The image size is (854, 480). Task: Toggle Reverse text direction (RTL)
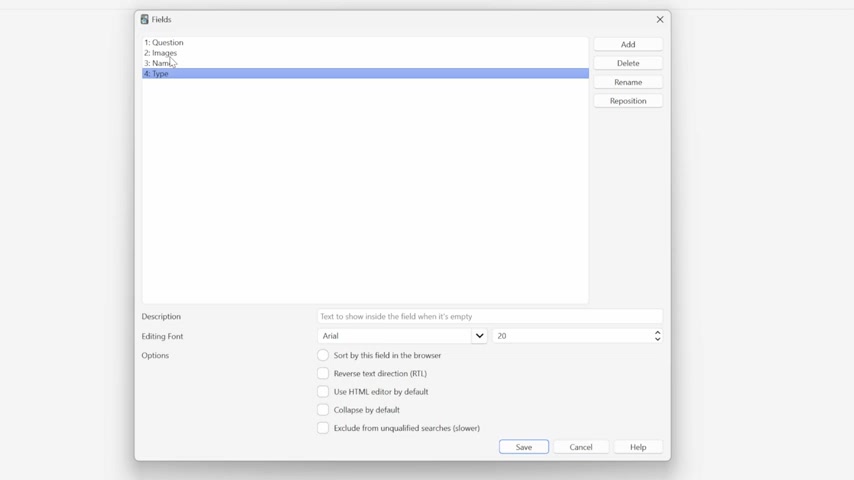[x=323, y=374]
